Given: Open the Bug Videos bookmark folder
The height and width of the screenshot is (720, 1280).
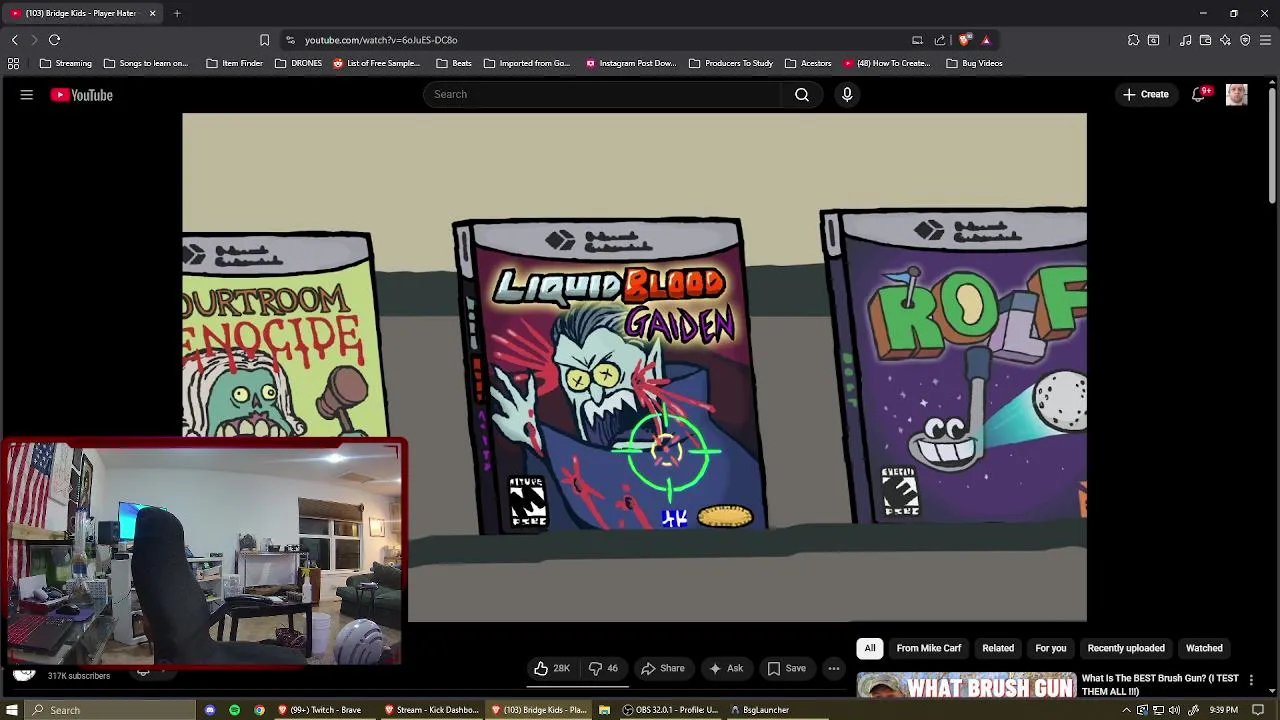Looking at the screenshot, I should (x=974, y=63).
